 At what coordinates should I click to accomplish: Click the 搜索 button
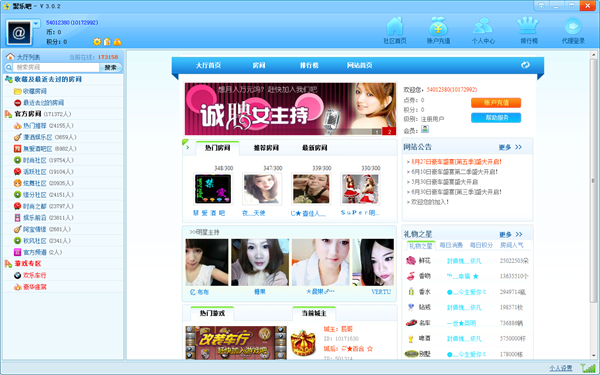[111, 67]
